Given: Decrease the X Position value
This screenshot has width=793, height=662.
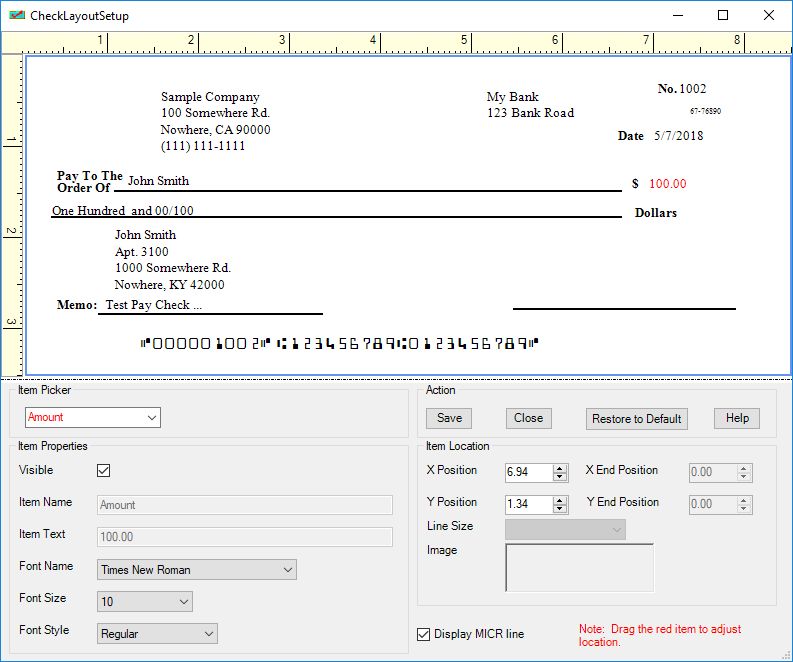Looking at the screenshot, I should tap(559, 477).
